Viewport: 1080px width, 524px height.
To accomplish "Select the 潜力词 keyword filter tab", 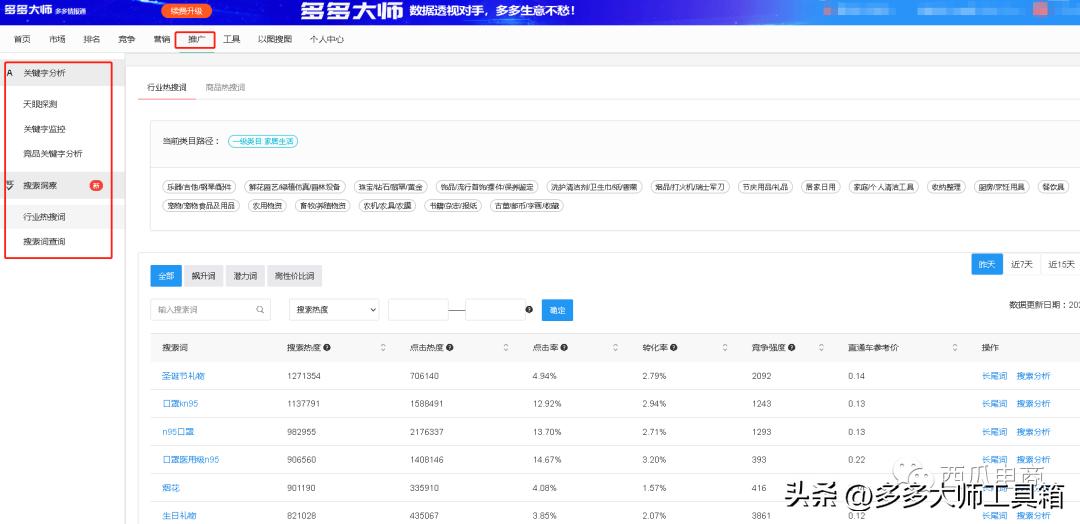I will coord(245,276).
